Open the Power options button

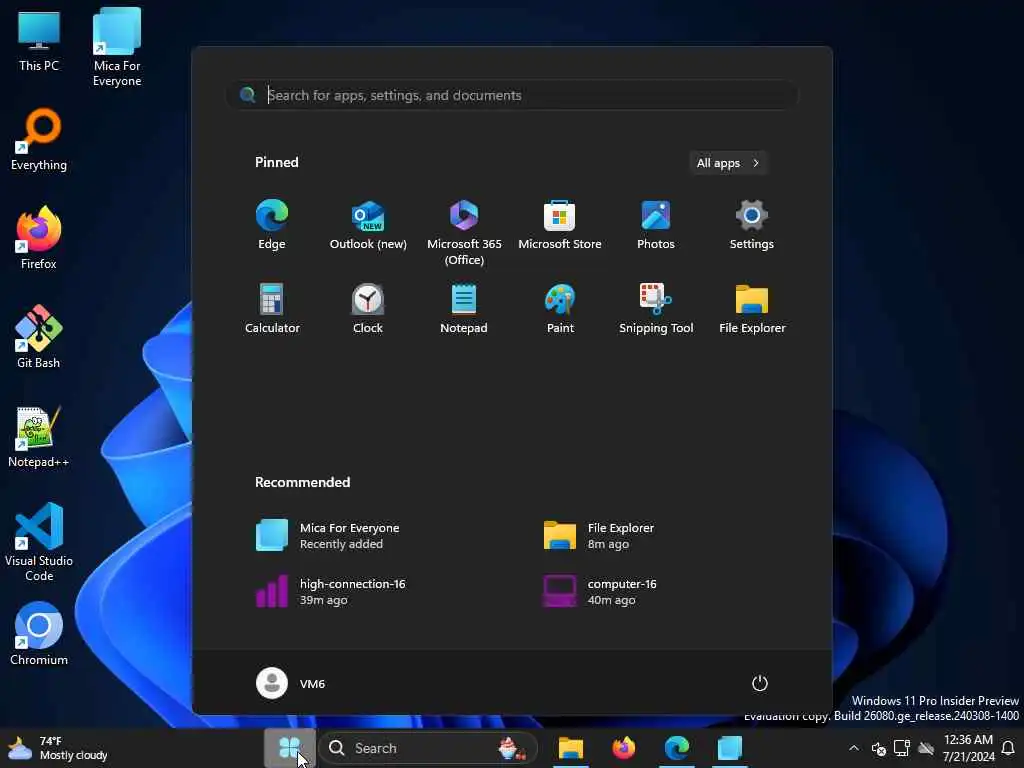[760, 683]
